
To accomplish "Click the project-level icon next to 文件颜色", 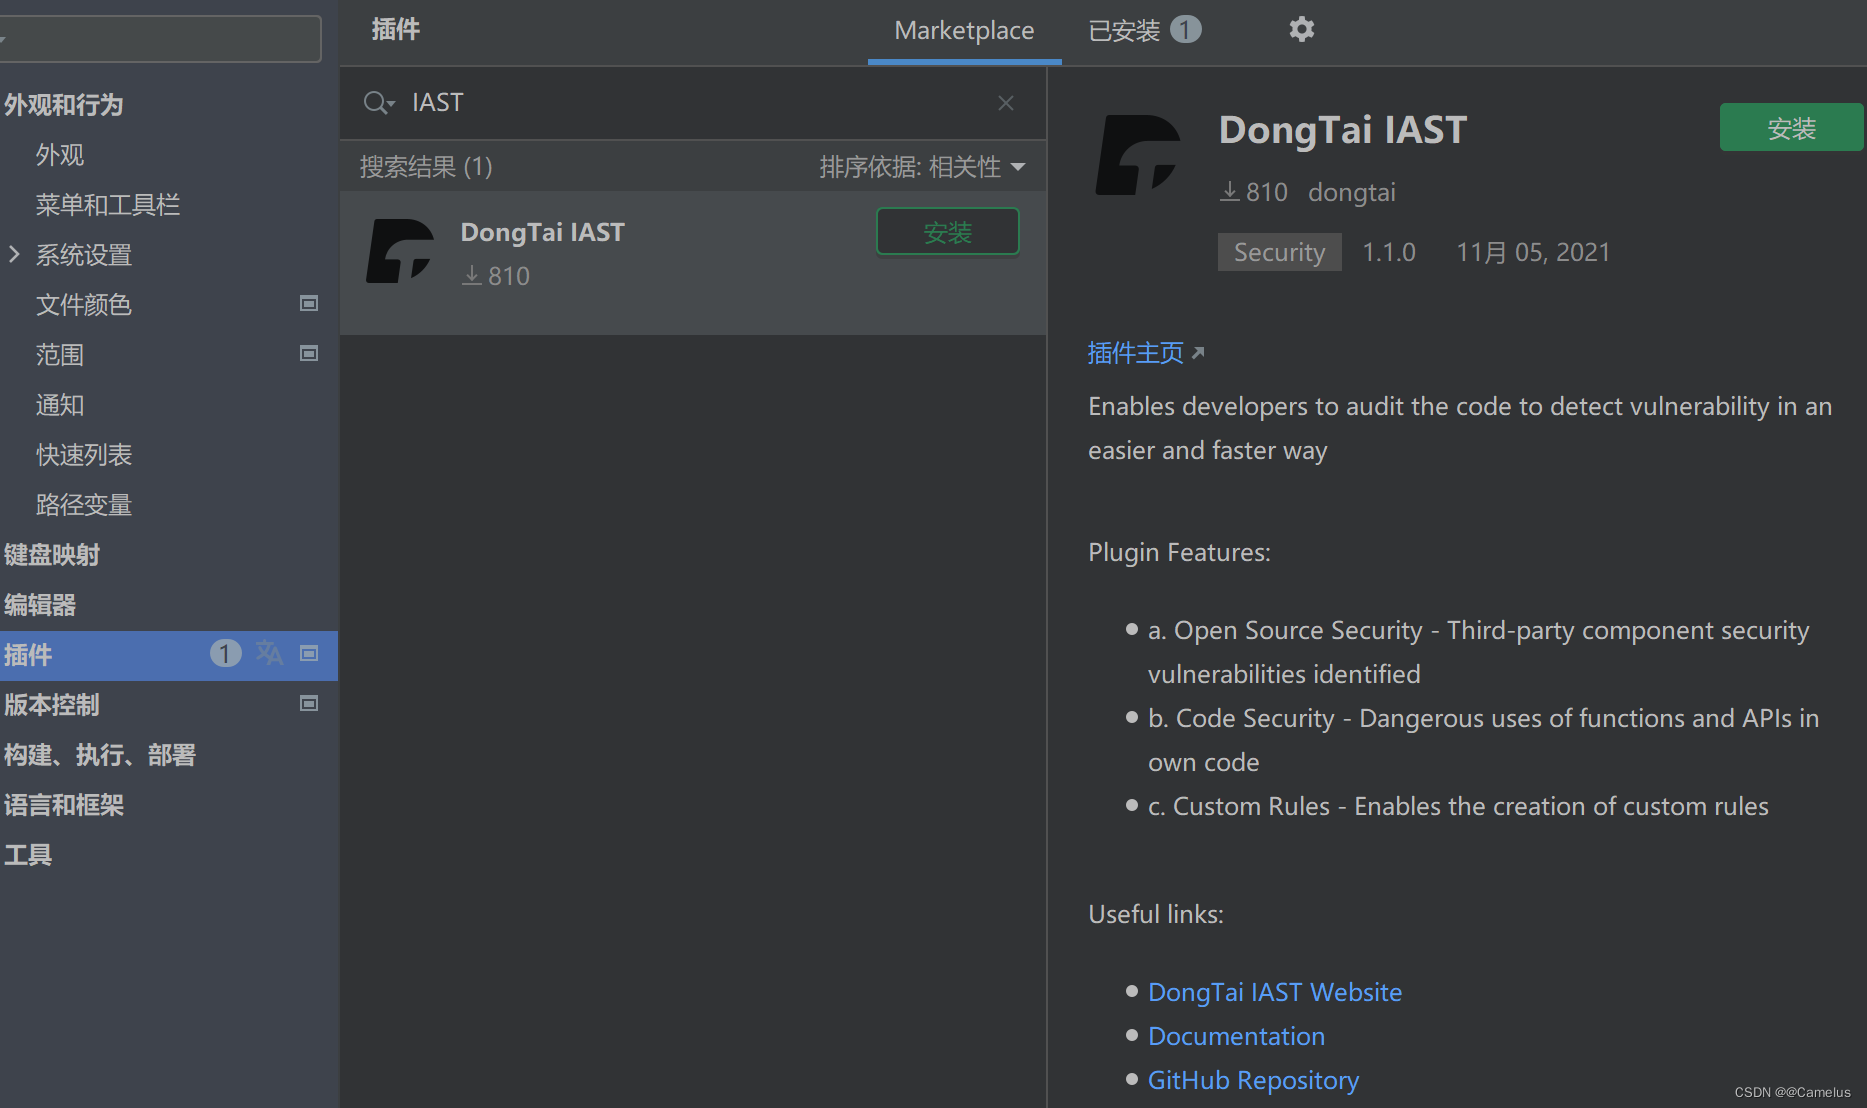I will tap(308, 303).
